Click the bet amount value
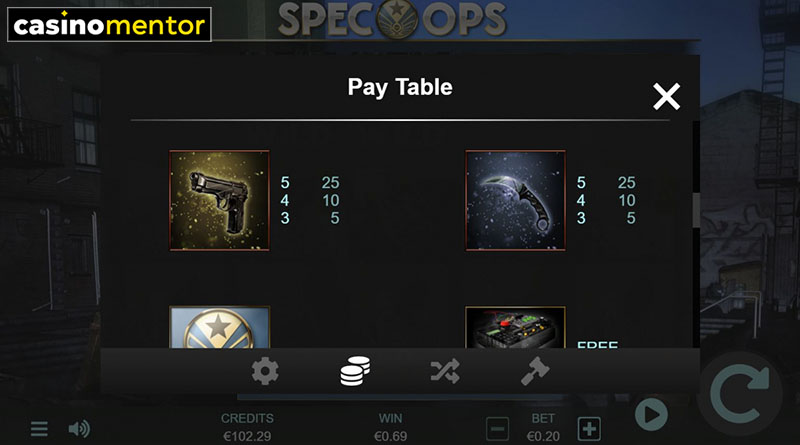The image size is (800, 445). [x=543, y=436]
